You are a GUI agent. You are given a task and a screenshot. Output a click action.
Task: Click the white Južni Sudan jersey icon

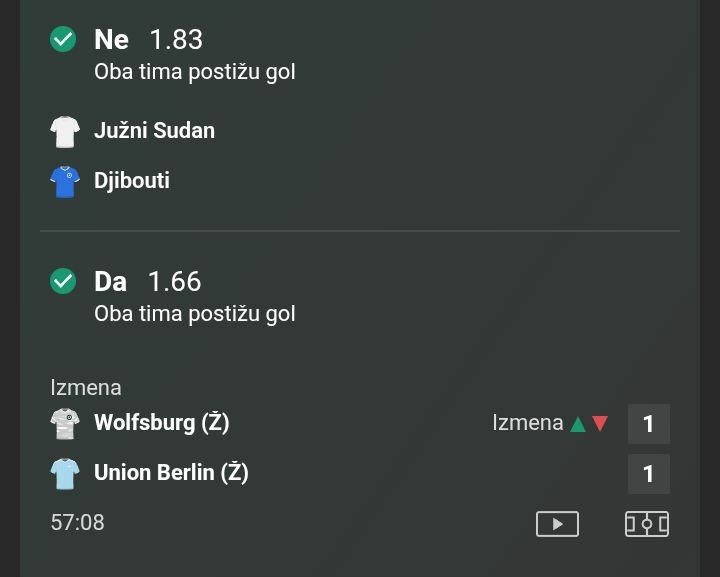(65, 131)
